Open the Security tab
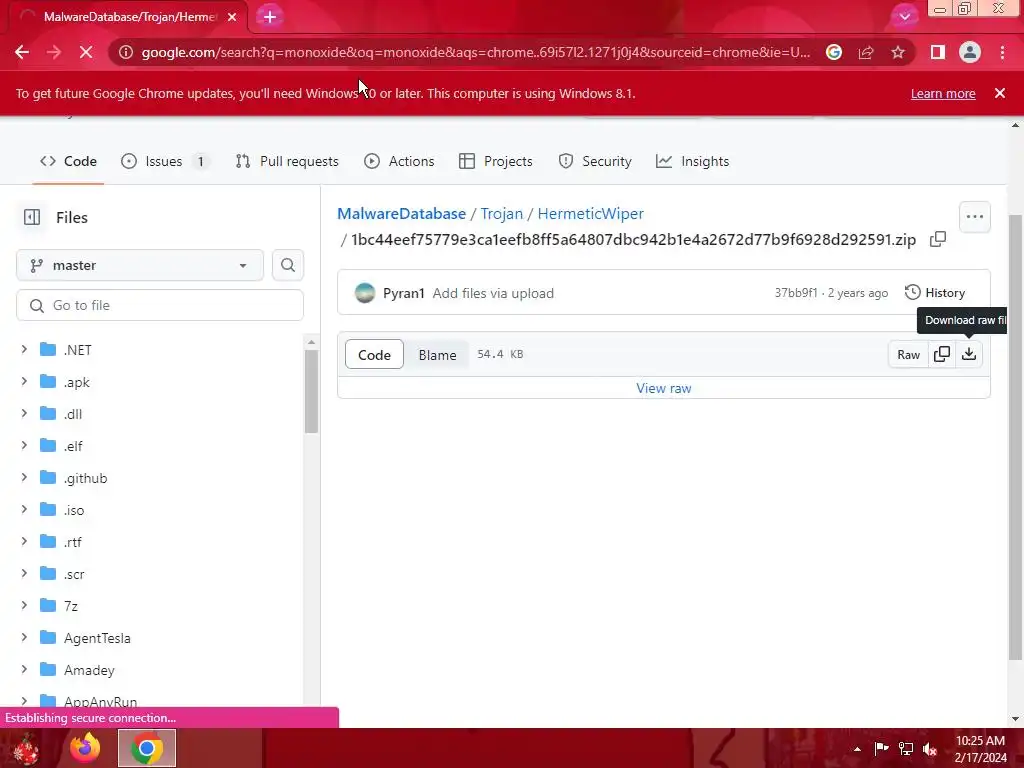1024x768 pixels. [595, 161]
